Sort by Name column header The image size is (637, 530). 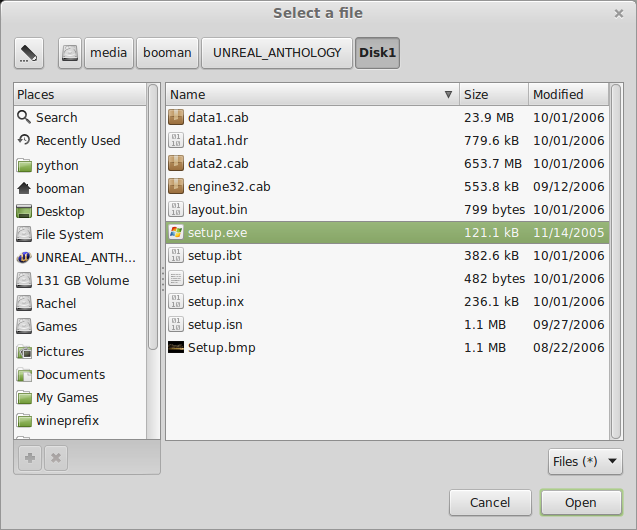(312, 95)
